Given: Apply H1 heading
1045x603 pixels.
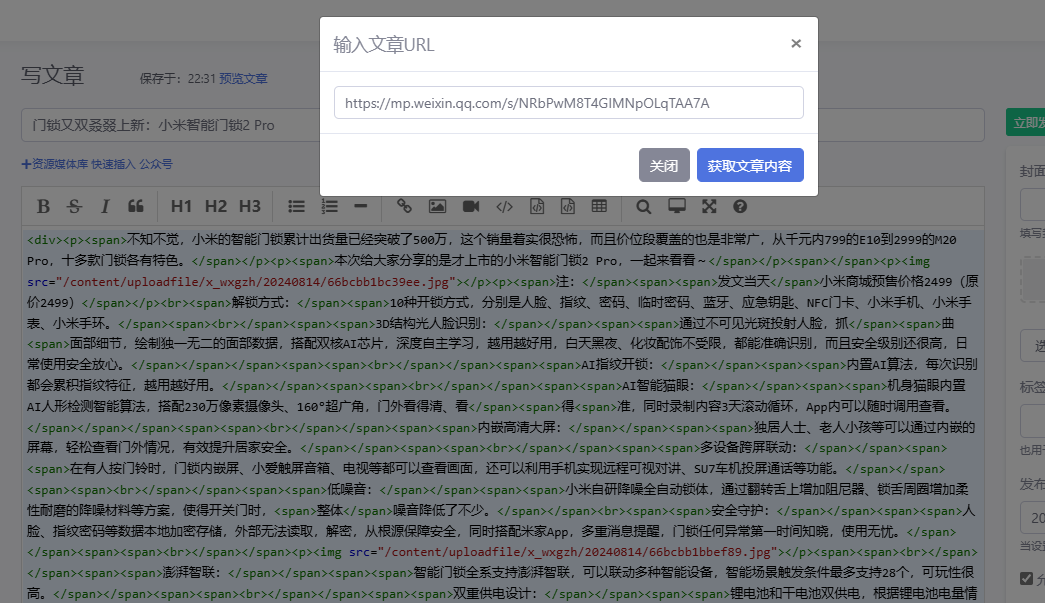Looking at the screenshot, I should tap(181, 207).
